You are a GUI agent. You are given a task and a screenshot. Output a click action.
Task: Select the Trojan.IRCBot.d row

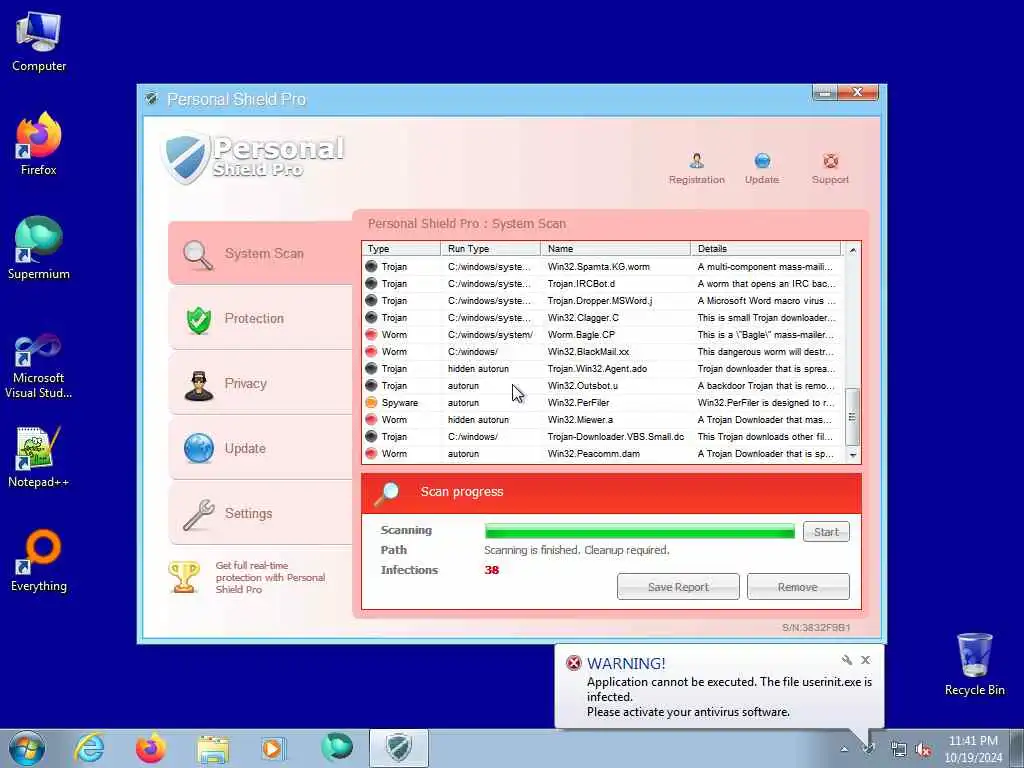click(x=603, y=283)
